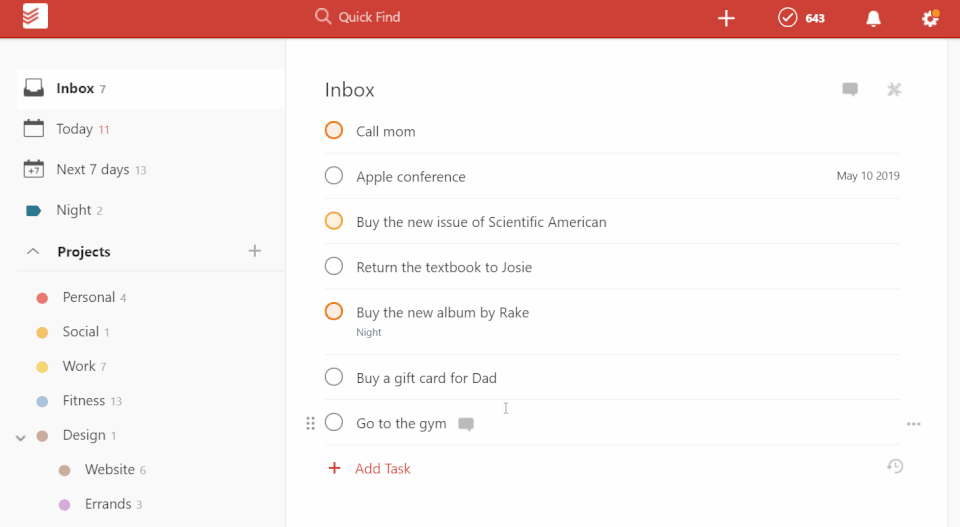
Task: Select the Personal project red dot
Action: [42, 298]
